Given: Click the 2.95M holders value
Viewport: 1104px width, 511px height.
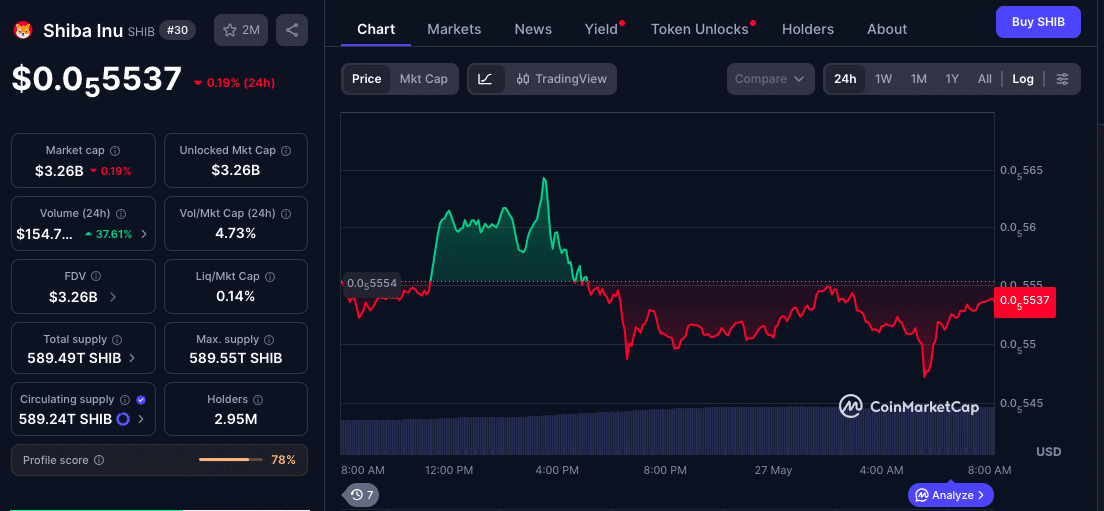Looking at the screenshot, I should pos(236,419).
